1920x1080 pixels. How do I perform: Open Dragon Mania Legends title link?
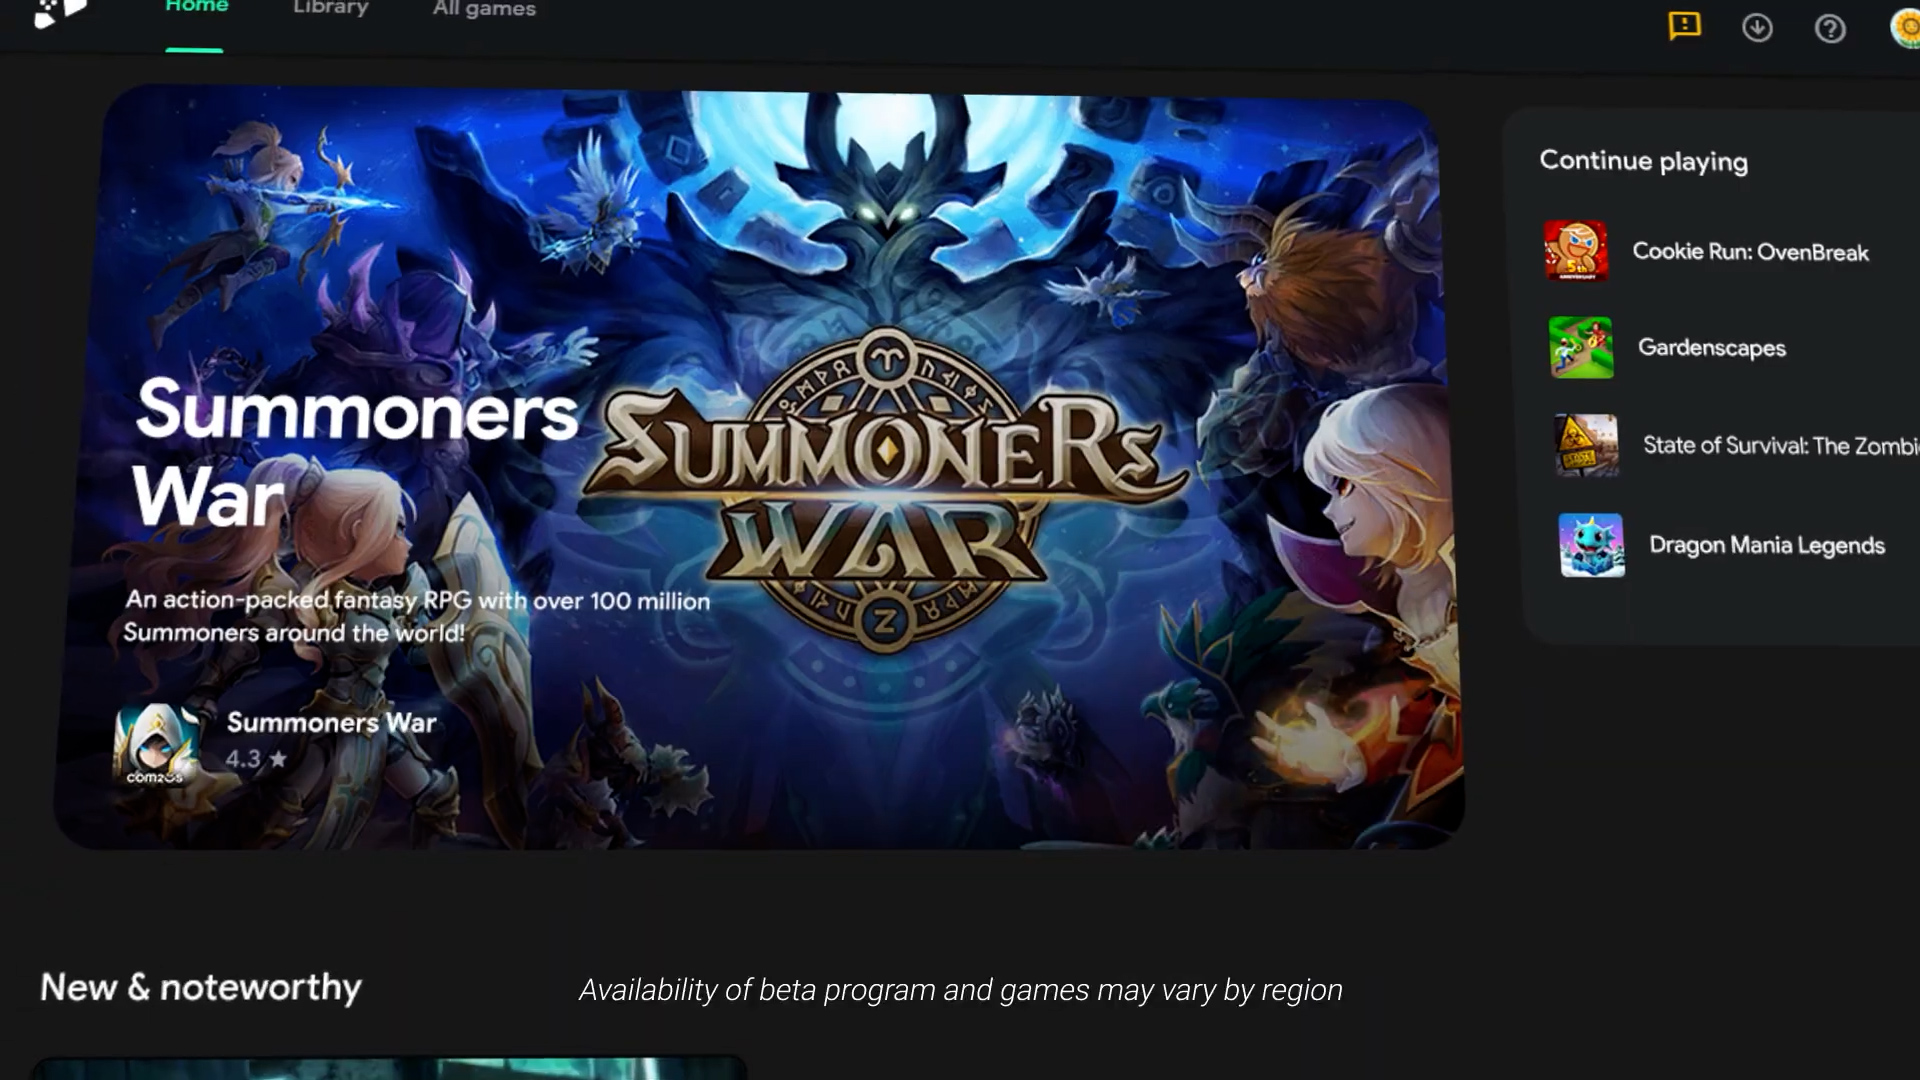pos(1767,545)
